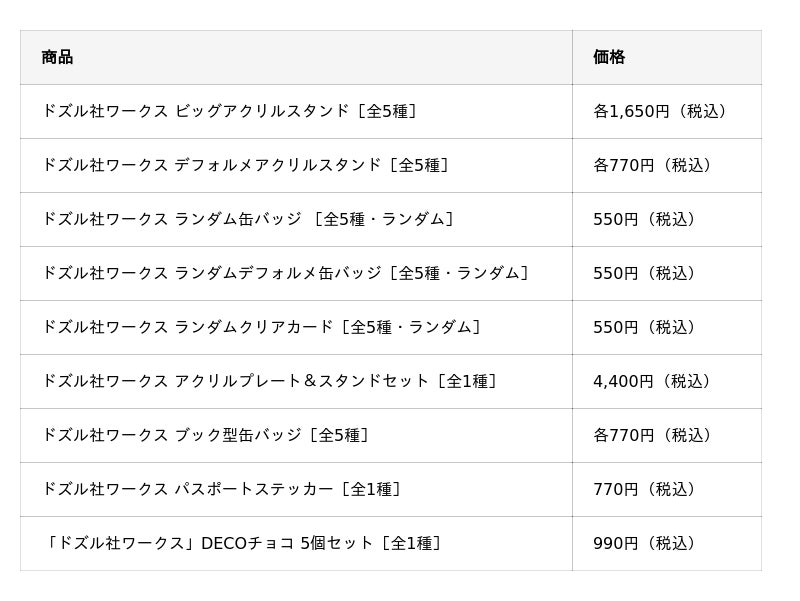Viewport: 800px width, 601px height.
Task: Select the ランダムデフォルメ缶バッジ product name cell
Action: point(285,273)
